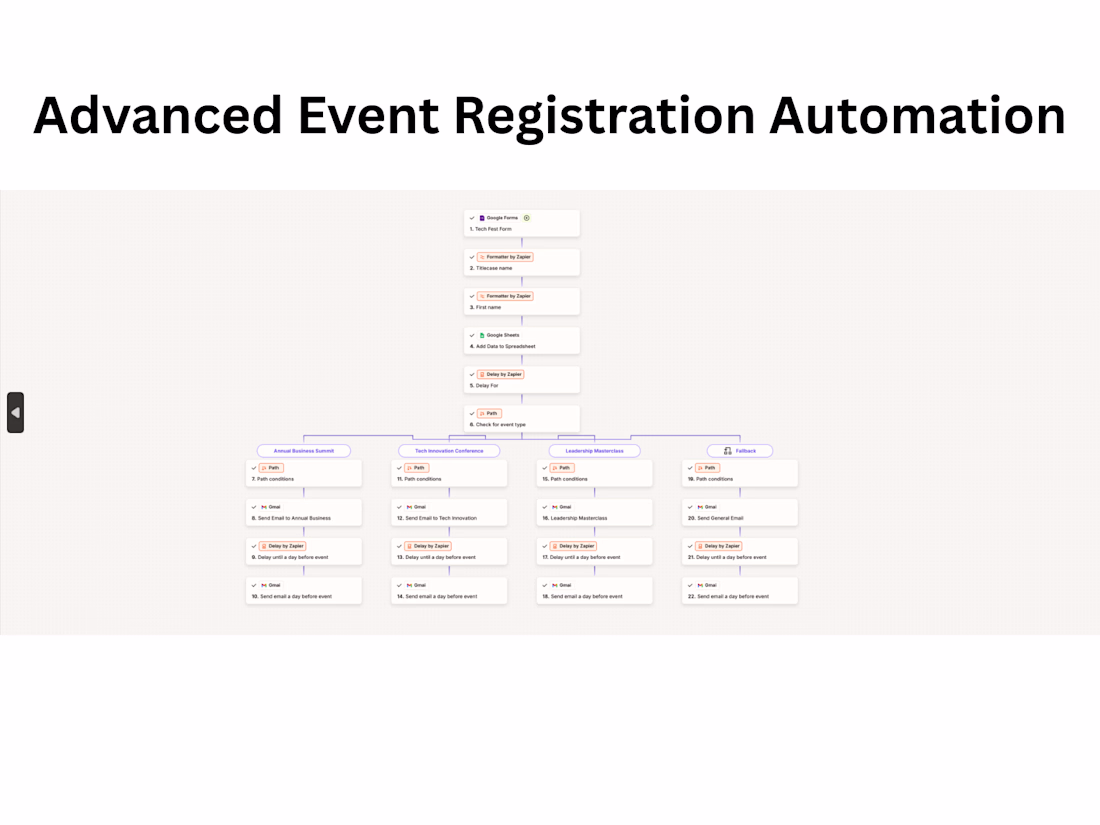Click the Fallback path icon
1100x825 pixels.
[727, 451]
